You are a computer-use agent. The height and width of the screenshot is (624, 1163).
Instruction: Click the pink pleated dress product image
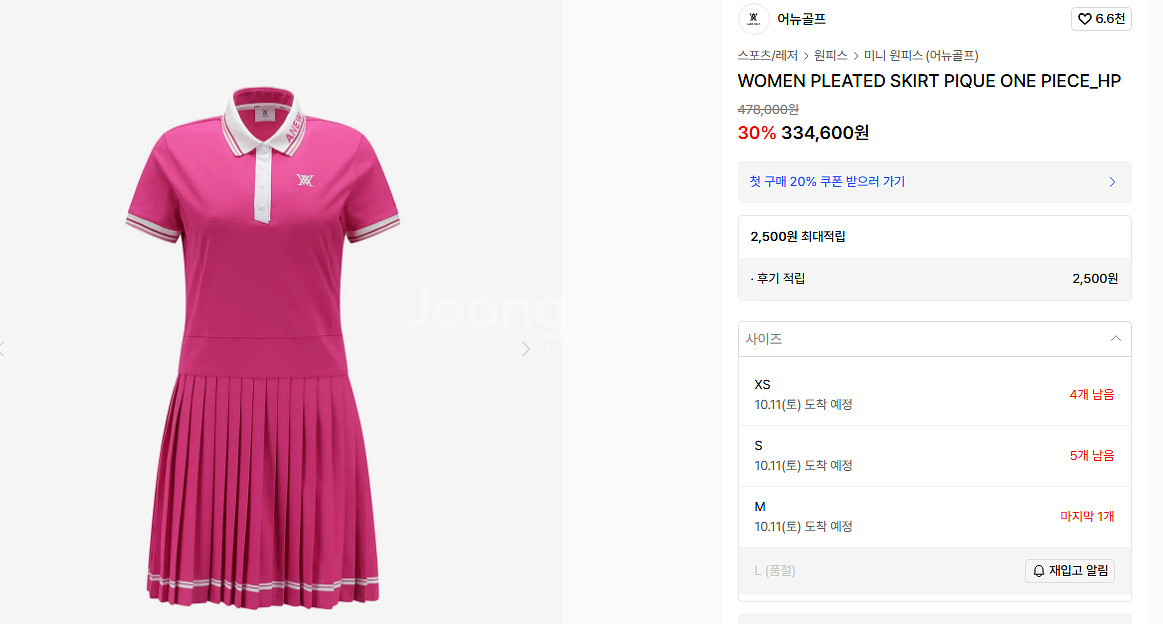pos(263,347)
